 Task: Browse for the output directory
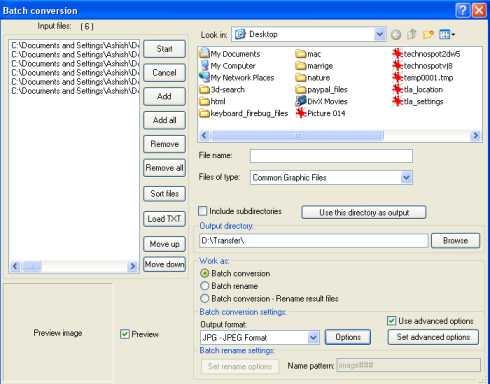(455, 241)
